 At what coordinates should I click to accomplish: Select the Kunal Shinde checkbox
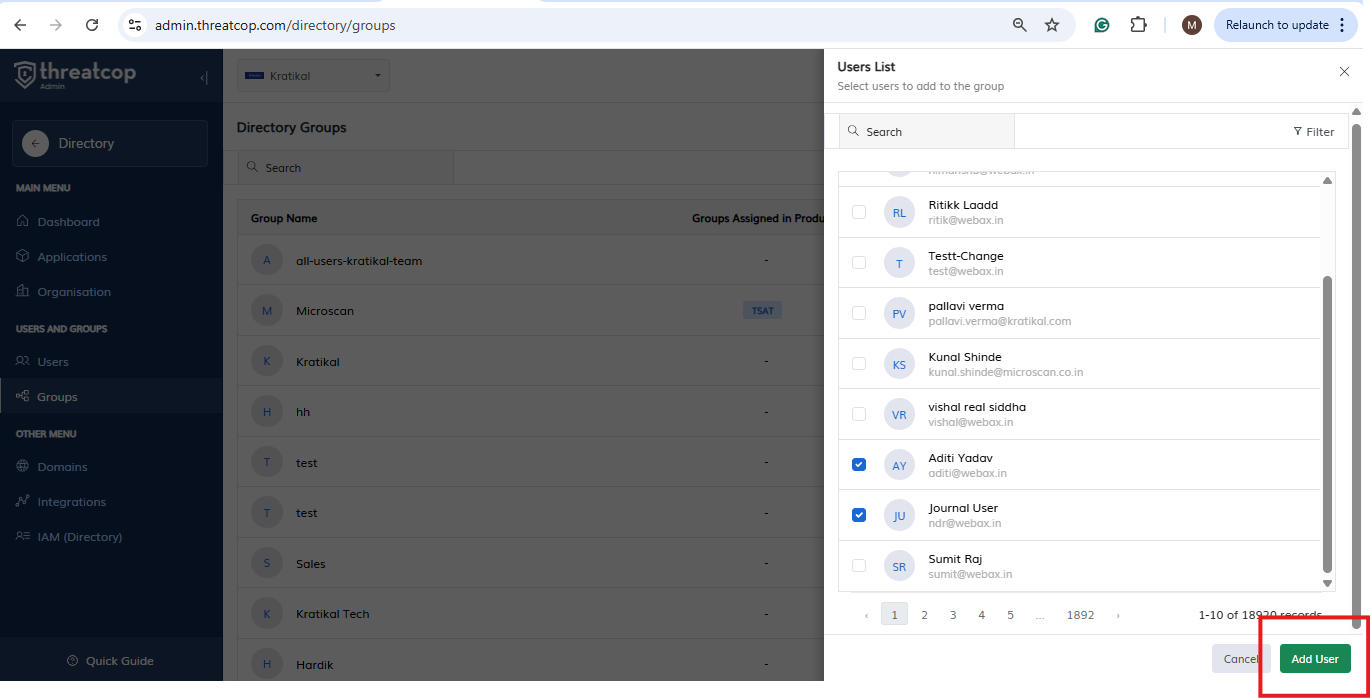[x=859, y=364]
